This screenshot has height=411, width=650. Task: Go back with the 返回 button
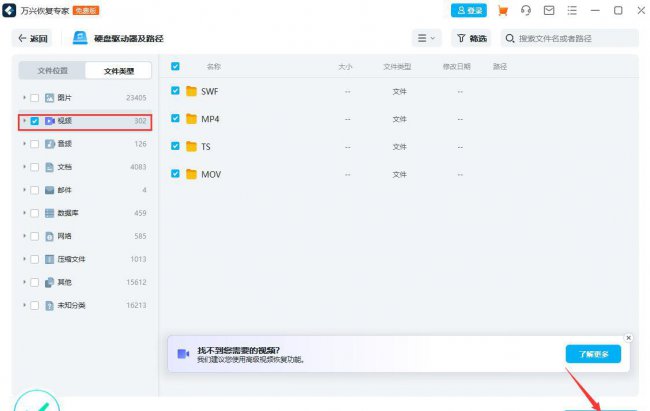[x=32, y=39]
